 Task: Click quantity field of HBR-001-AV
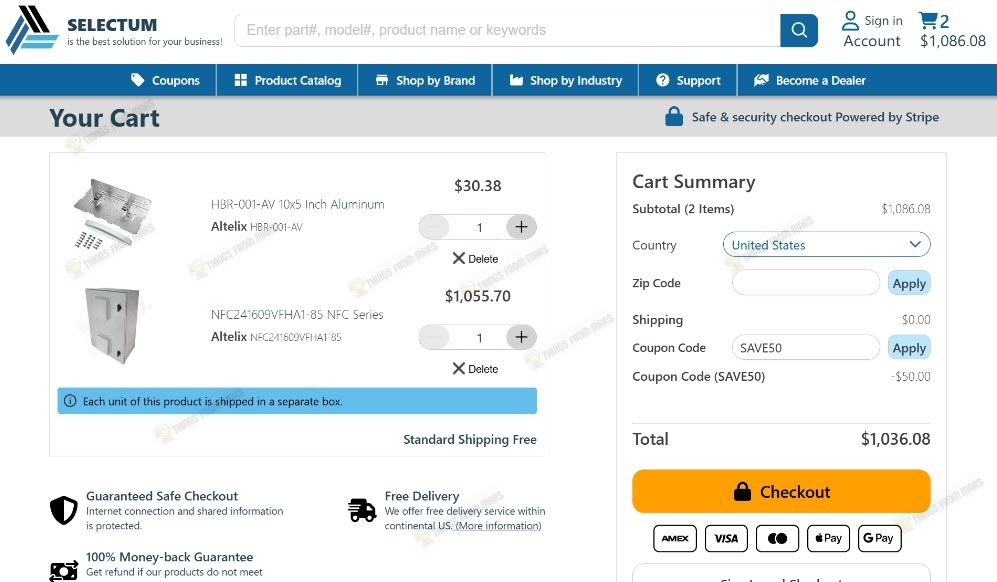click(x=479, y=227)
